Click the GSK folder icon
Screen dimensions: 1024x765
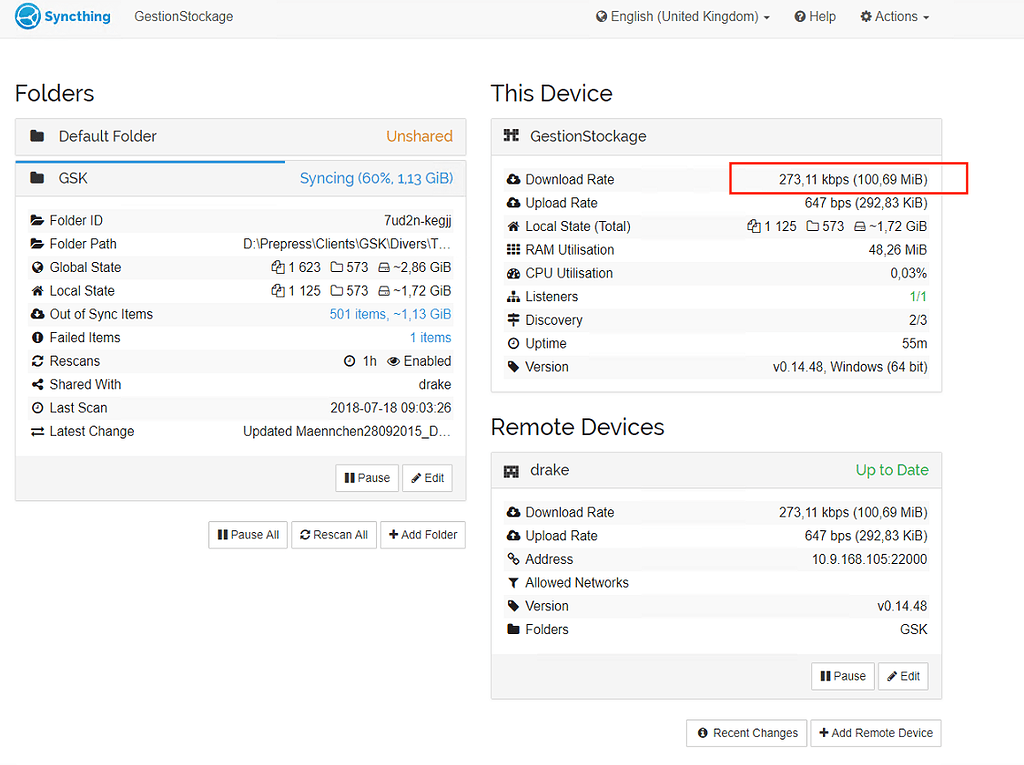(x=37, y=178)
